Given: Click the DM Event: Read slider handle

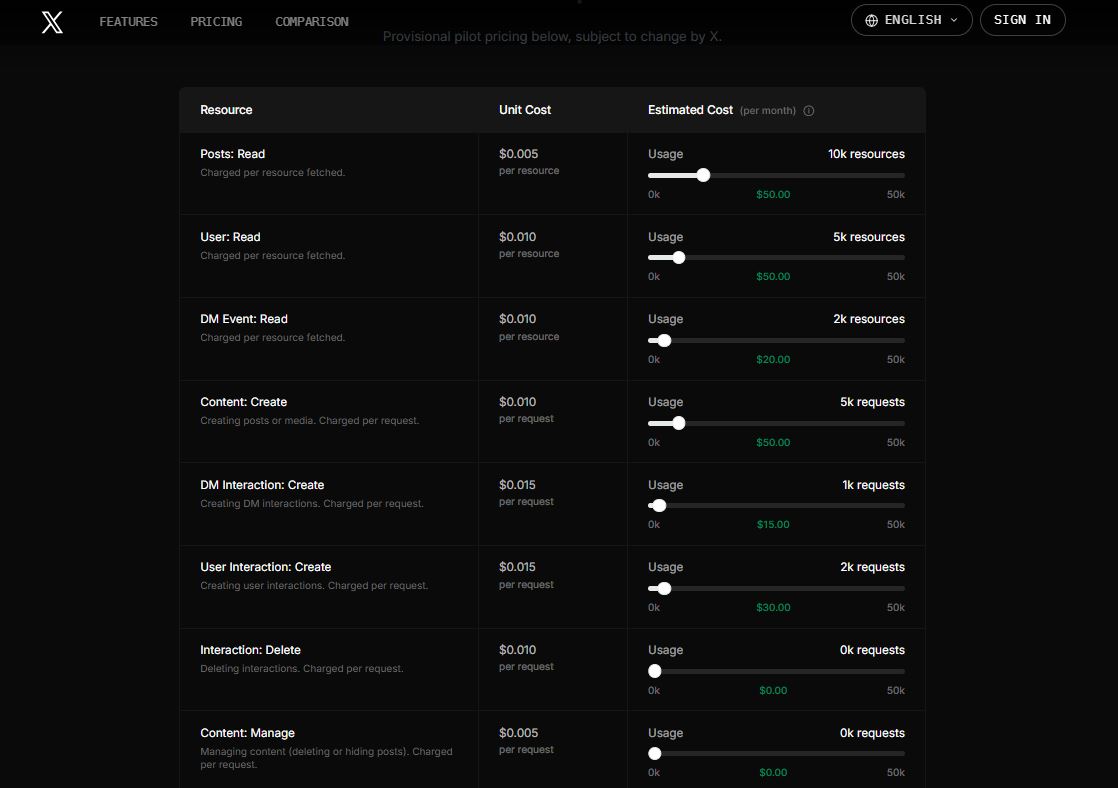Looking at the screenshot, I should coord(664,340).
